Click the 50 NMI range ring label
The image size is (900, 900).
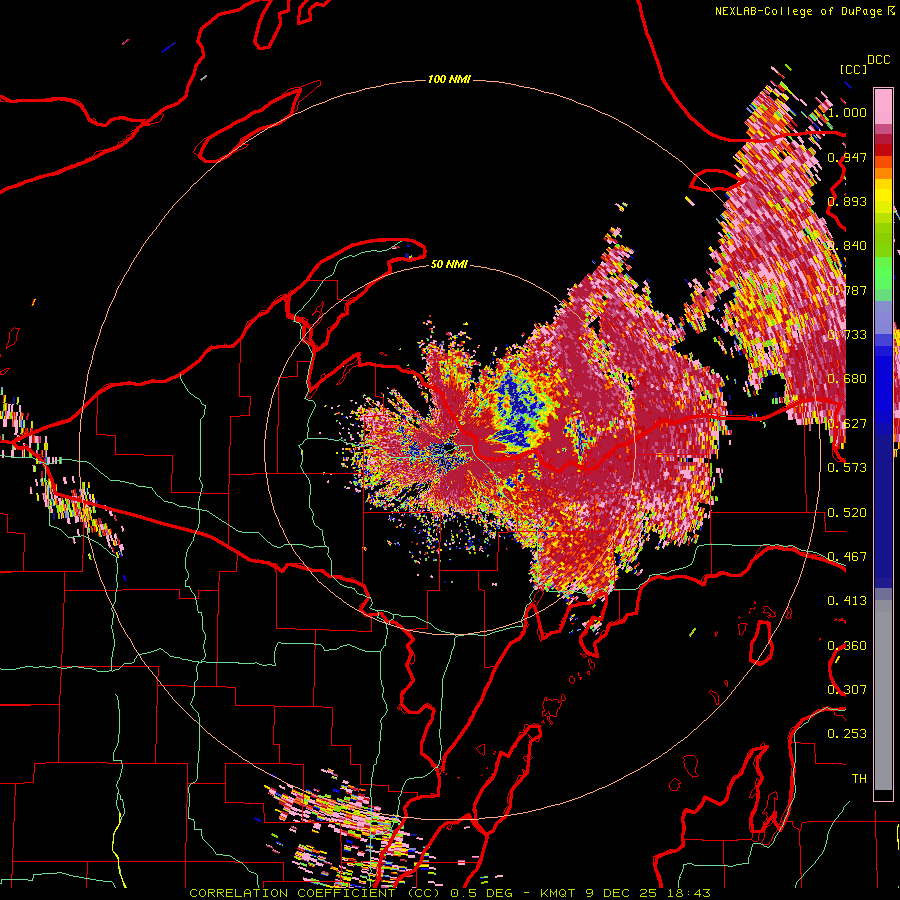pyautogui.click(x=449, y=264)
